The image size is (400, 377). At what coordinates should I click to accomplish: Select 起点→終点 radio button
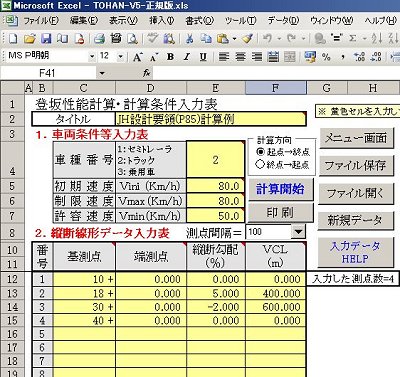coord(261,152)
